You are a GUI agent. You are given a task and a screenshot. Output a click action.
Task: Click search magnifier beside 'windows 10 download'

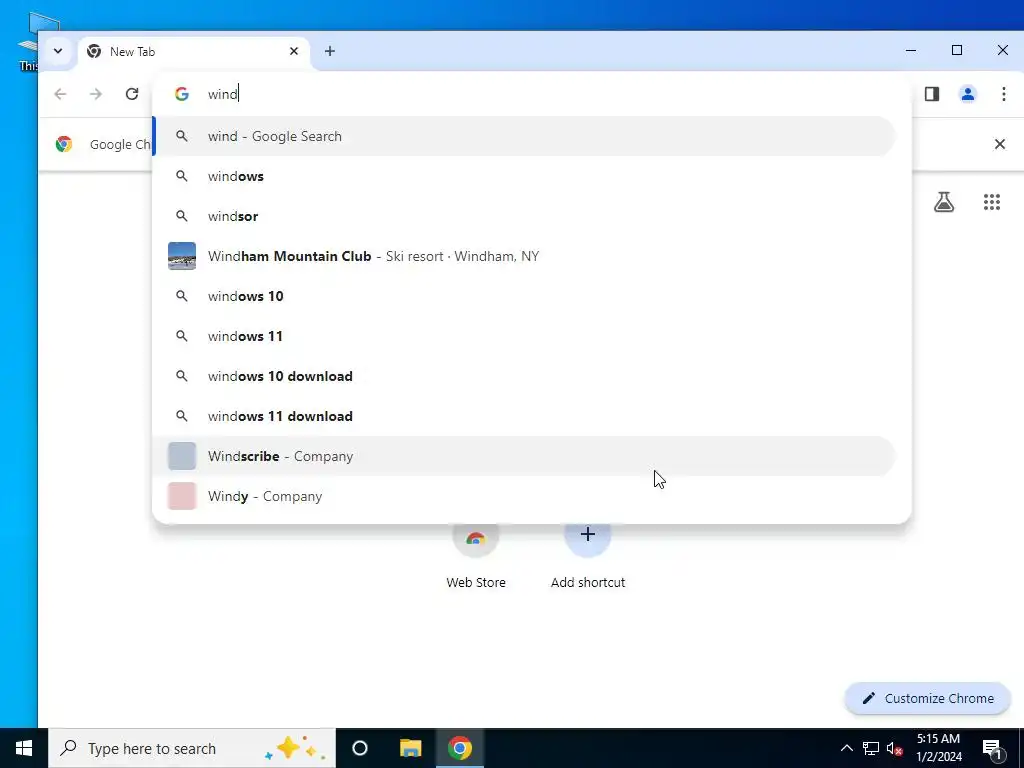click(182, 376)
